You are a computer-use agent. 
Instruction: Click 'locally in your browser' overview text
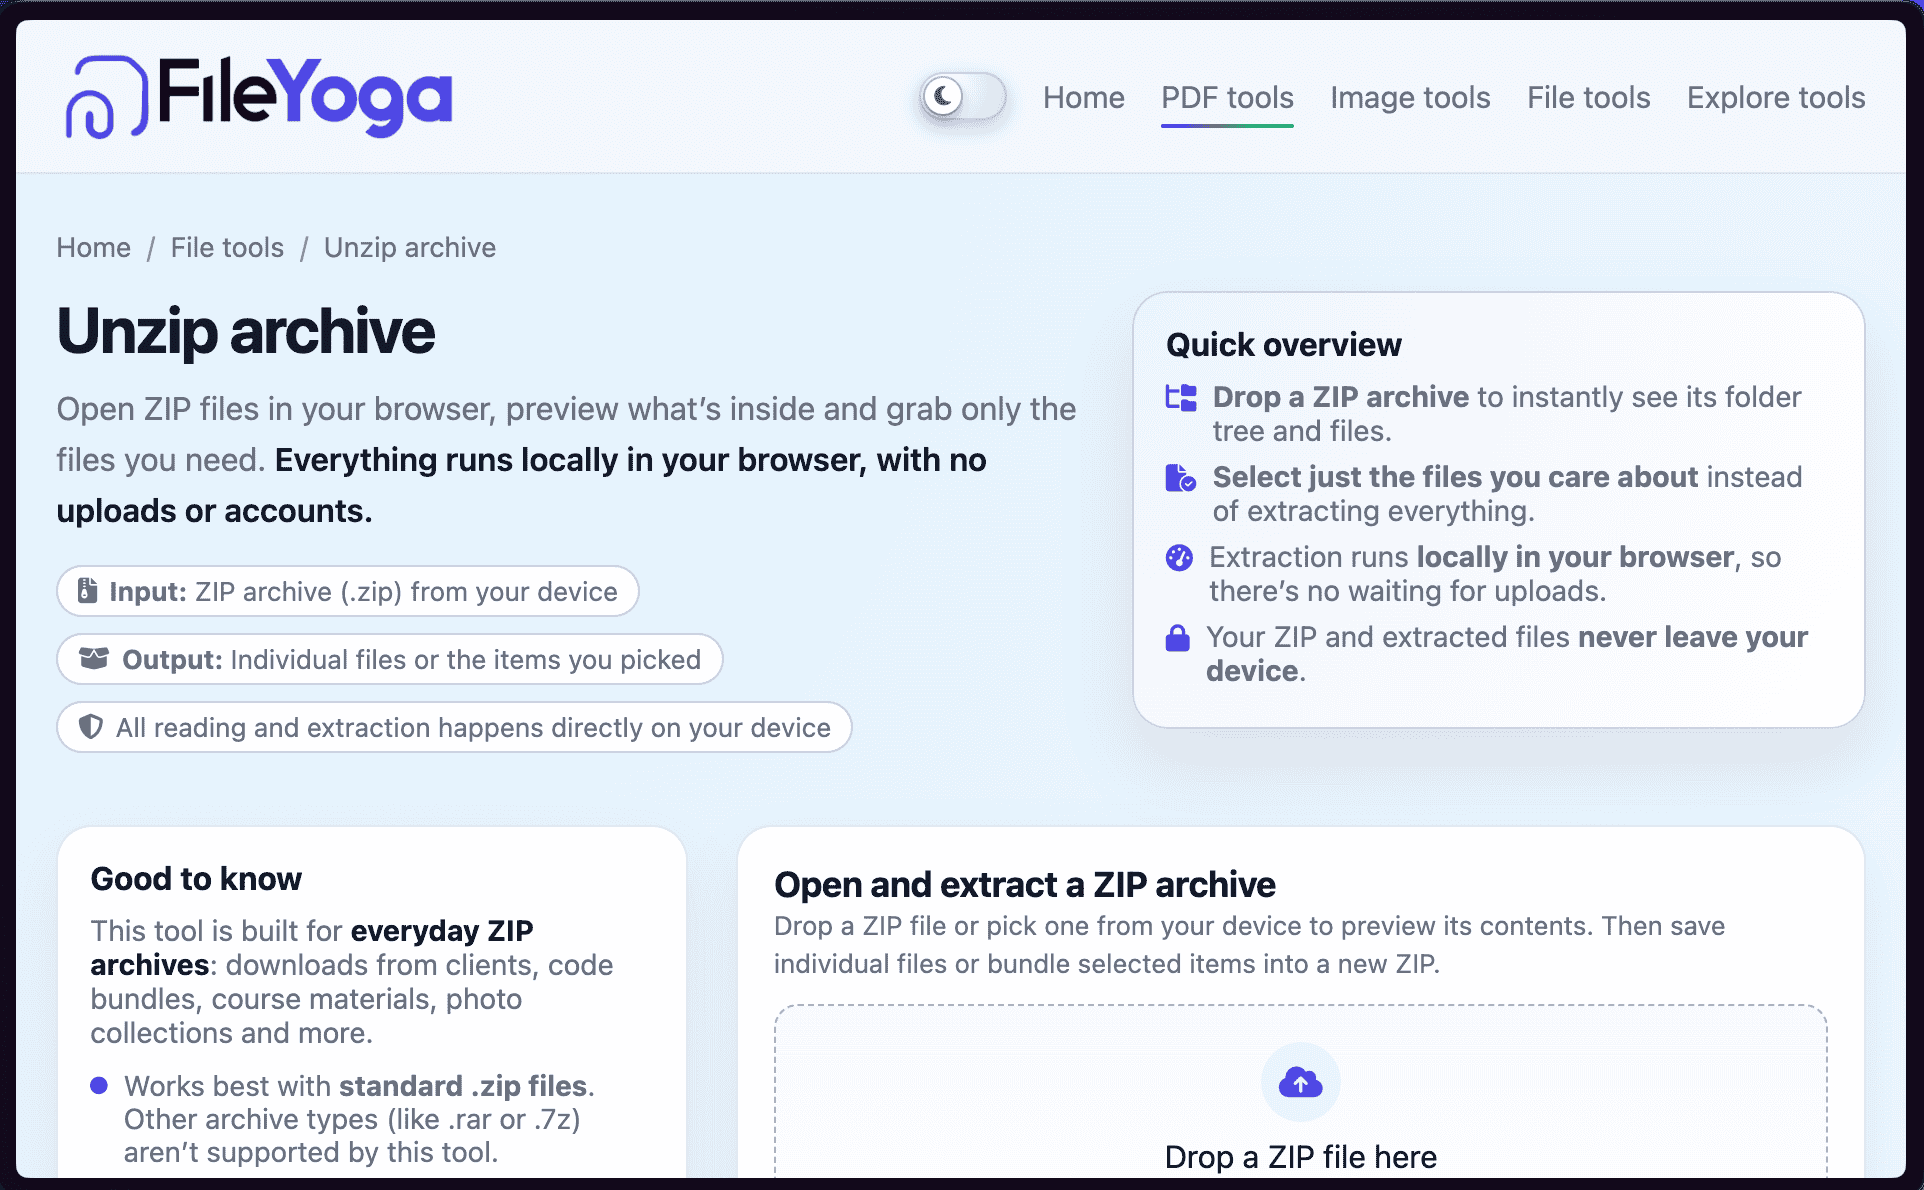(1575, 557)
